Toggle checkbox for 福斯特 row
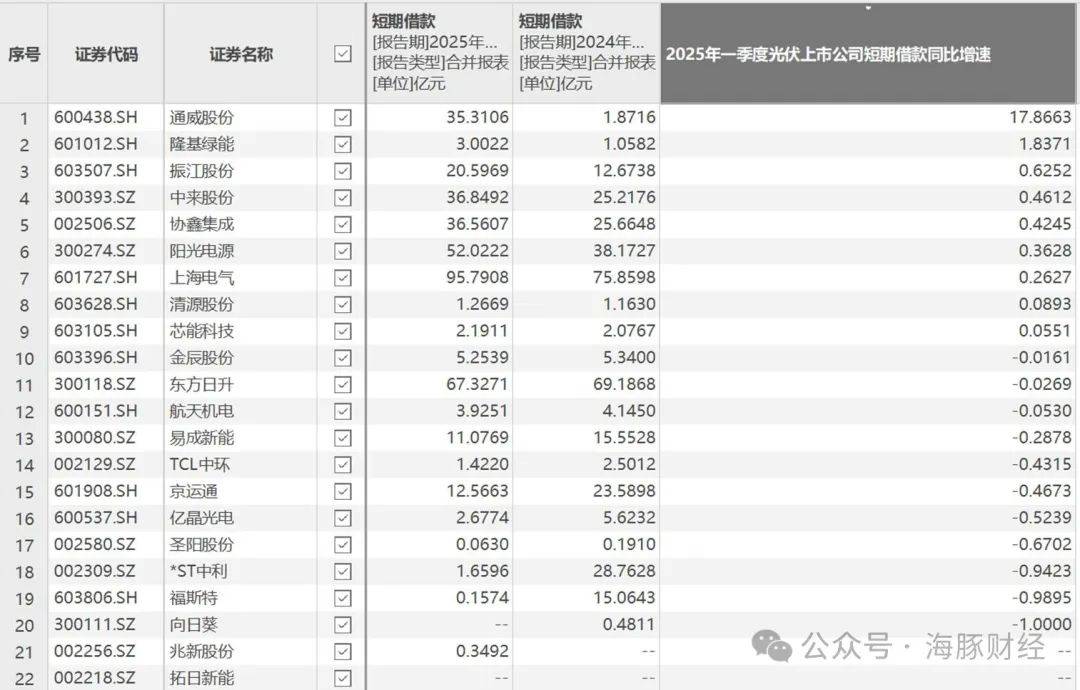The width and height of the screenshot is (1080, 690). [x=343, y=598]
